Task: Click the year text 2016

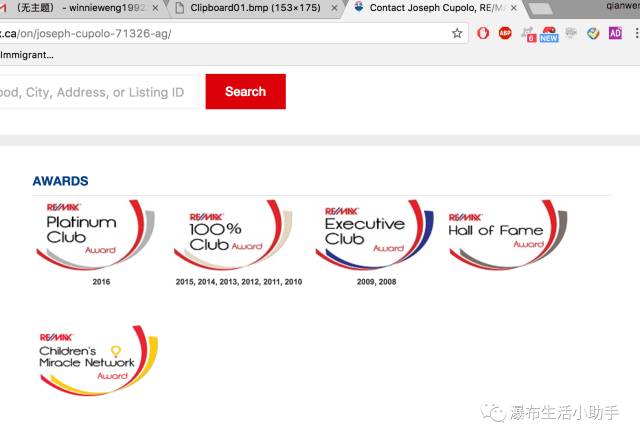Action: (101, 282)
